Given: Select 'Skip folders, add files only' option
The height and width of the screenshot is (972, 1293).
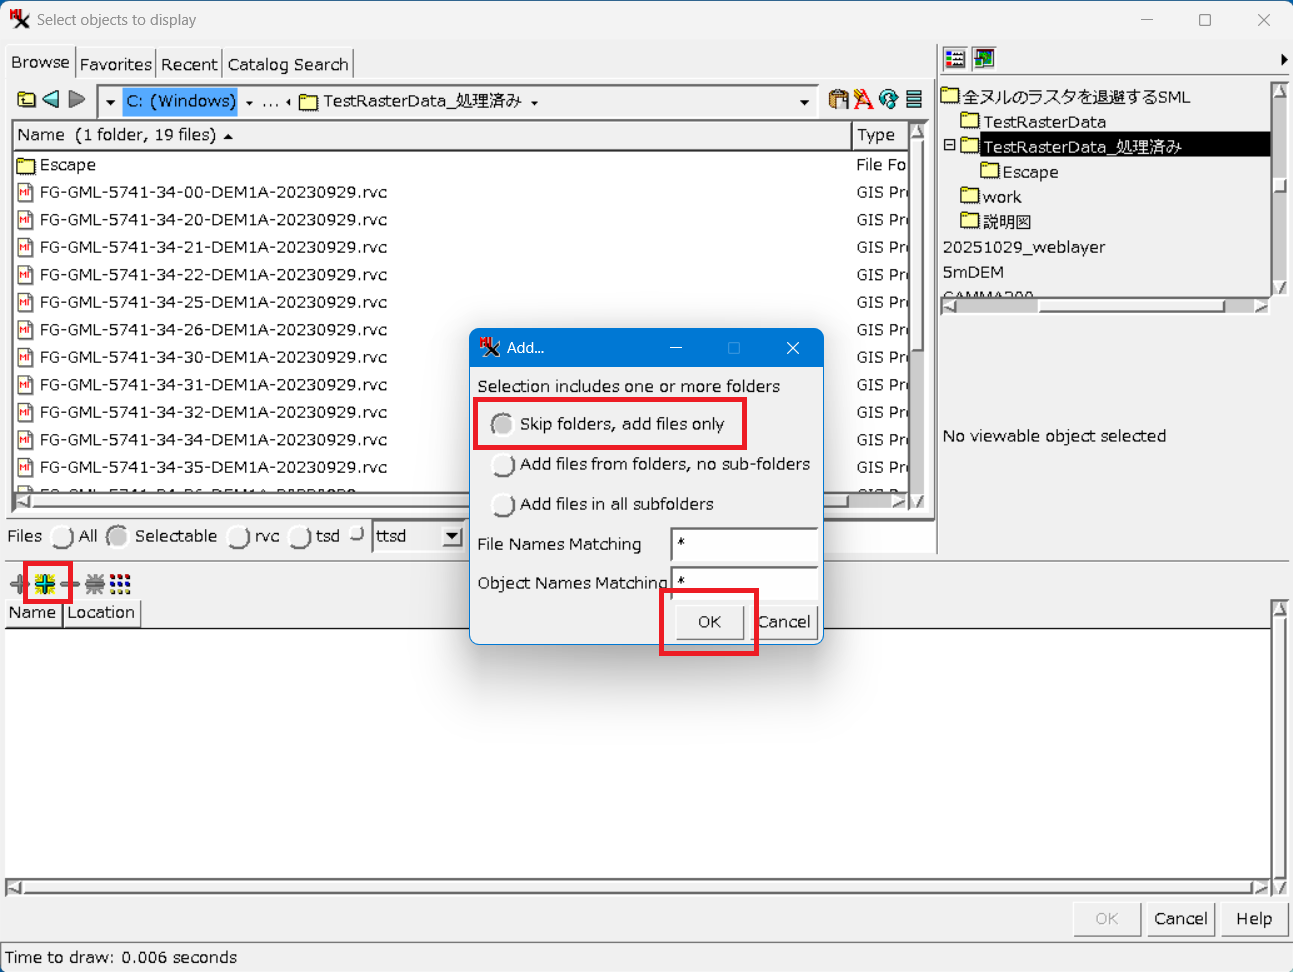Looking at the screenshot, I should [502, 425].
